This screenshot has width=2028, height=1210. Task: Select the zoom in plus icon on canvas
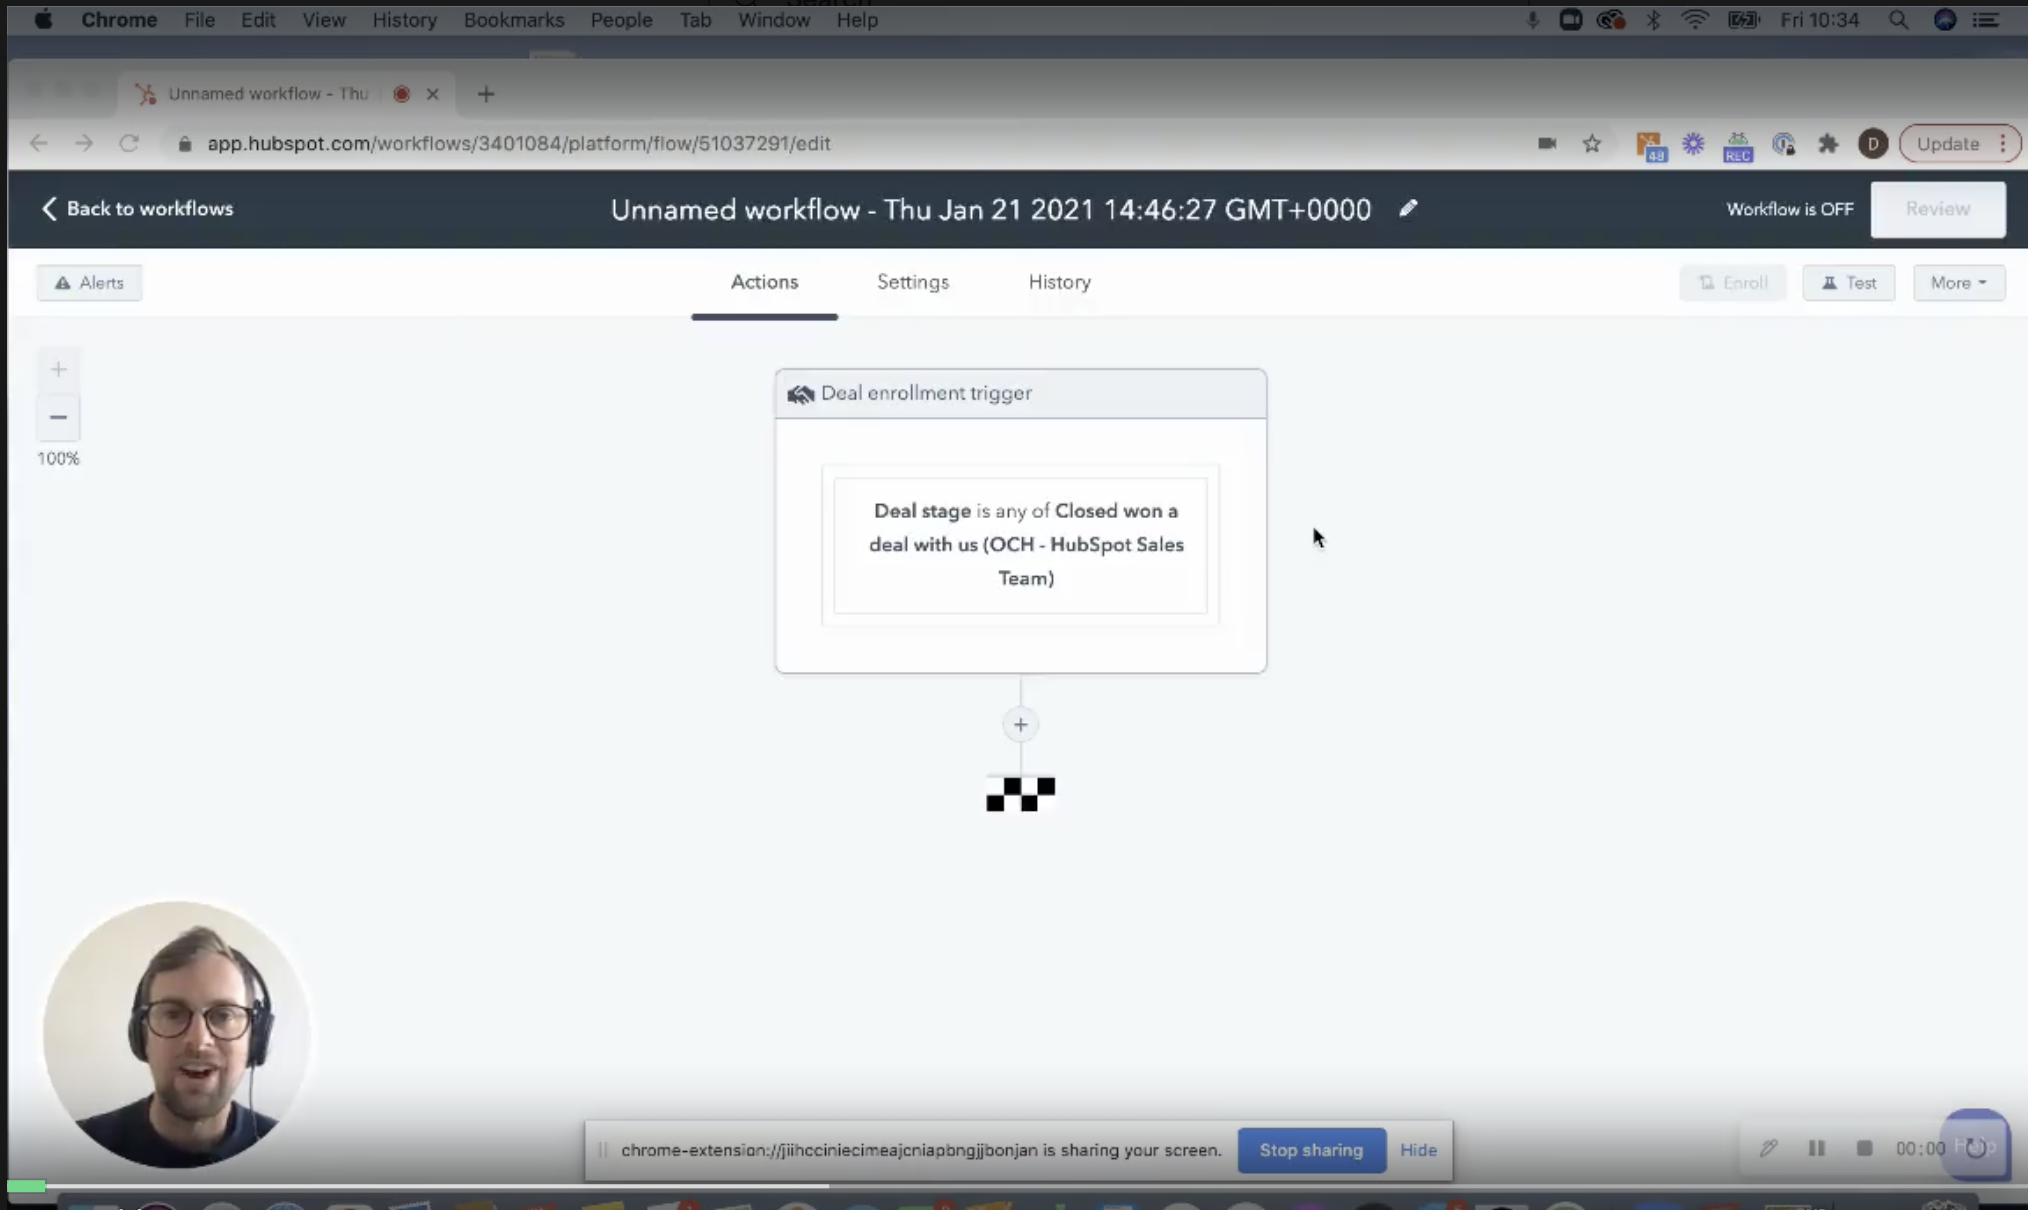pos(58,369)
